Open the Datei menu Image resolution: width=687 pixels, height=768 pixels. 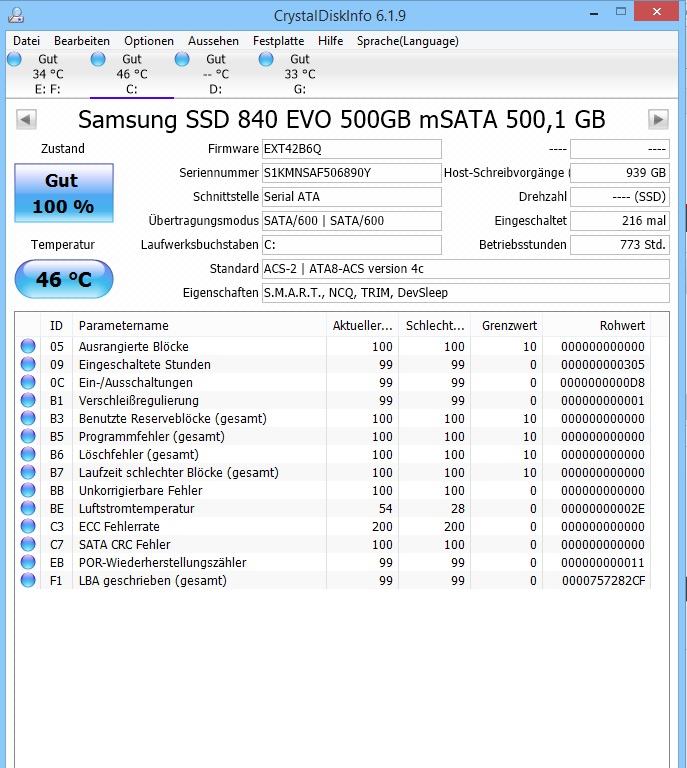tap(26, 41)
